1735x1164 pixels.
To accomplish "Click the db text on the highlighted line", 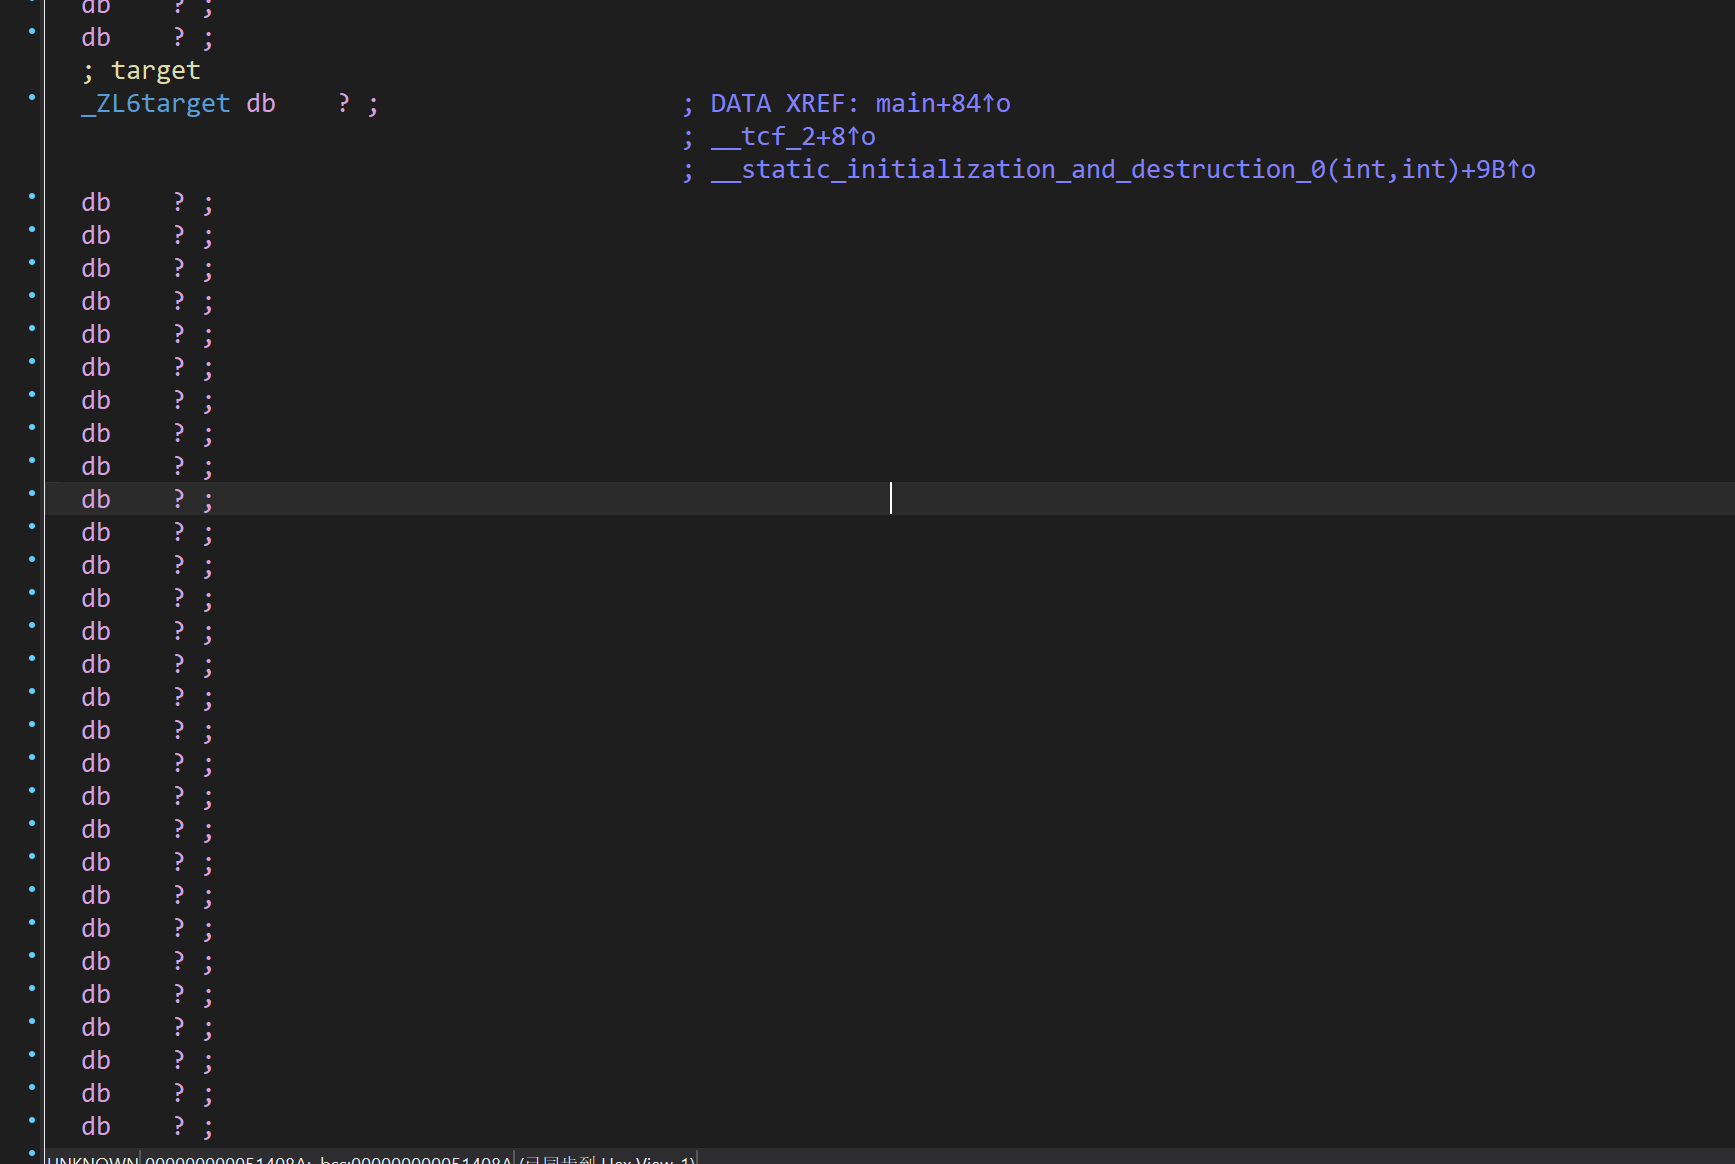I will (96, 500).
